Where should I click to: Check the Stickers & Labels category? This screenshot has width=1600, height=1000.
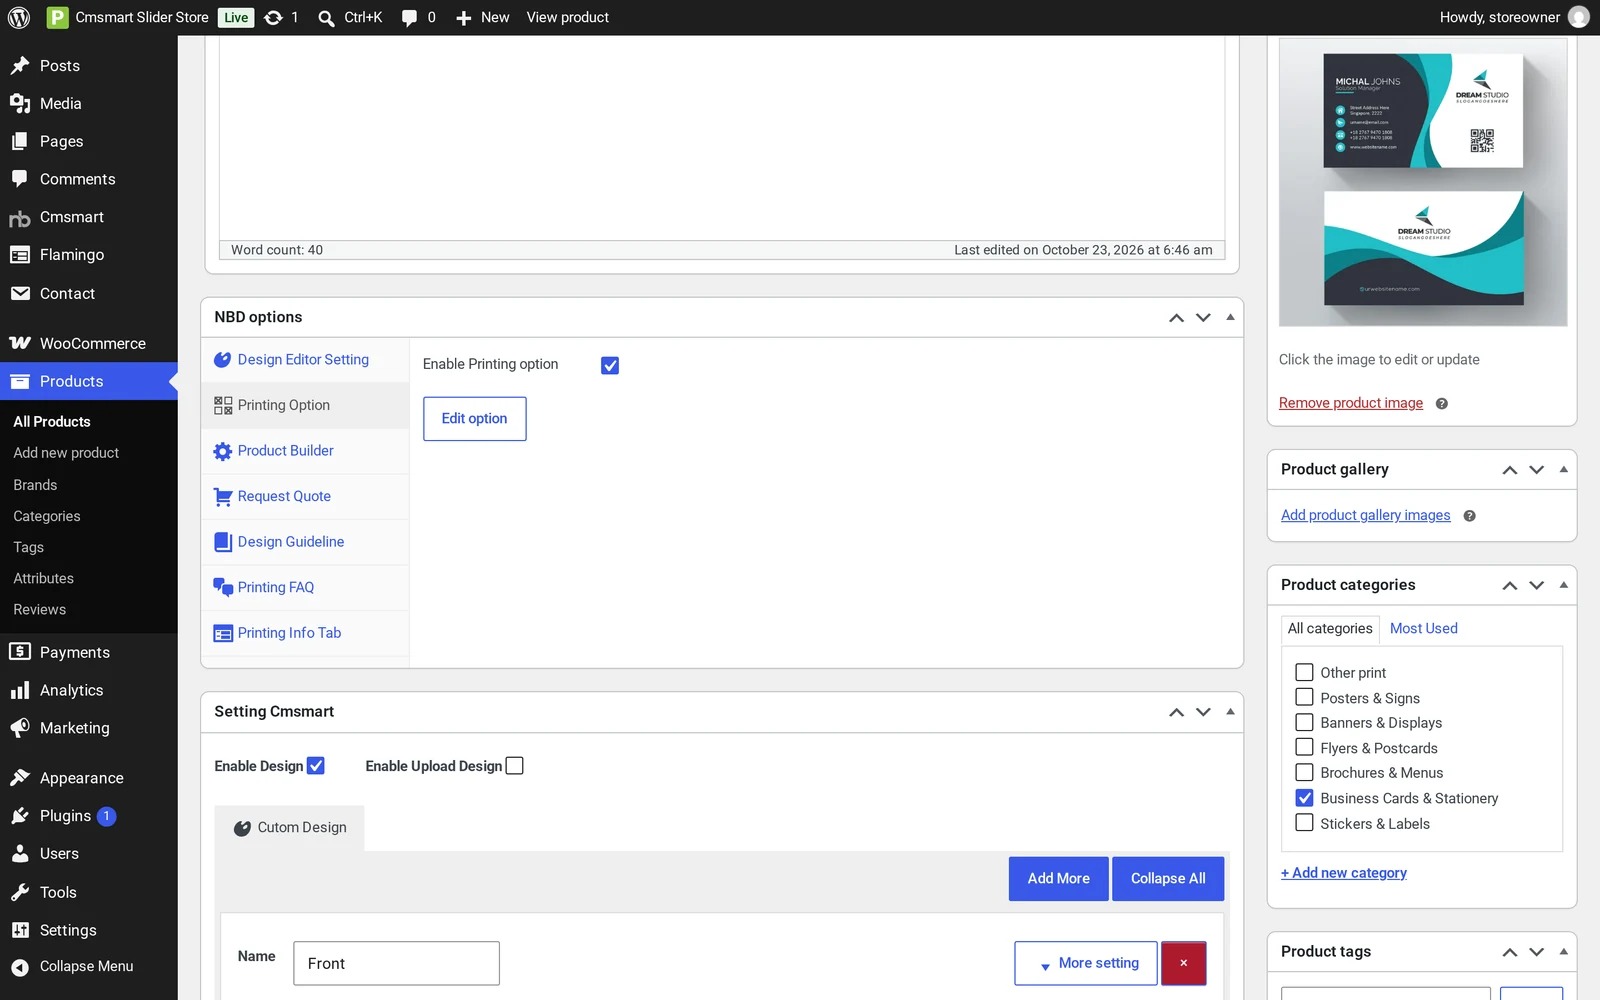pyautogui.click(x=1304, y=823)
